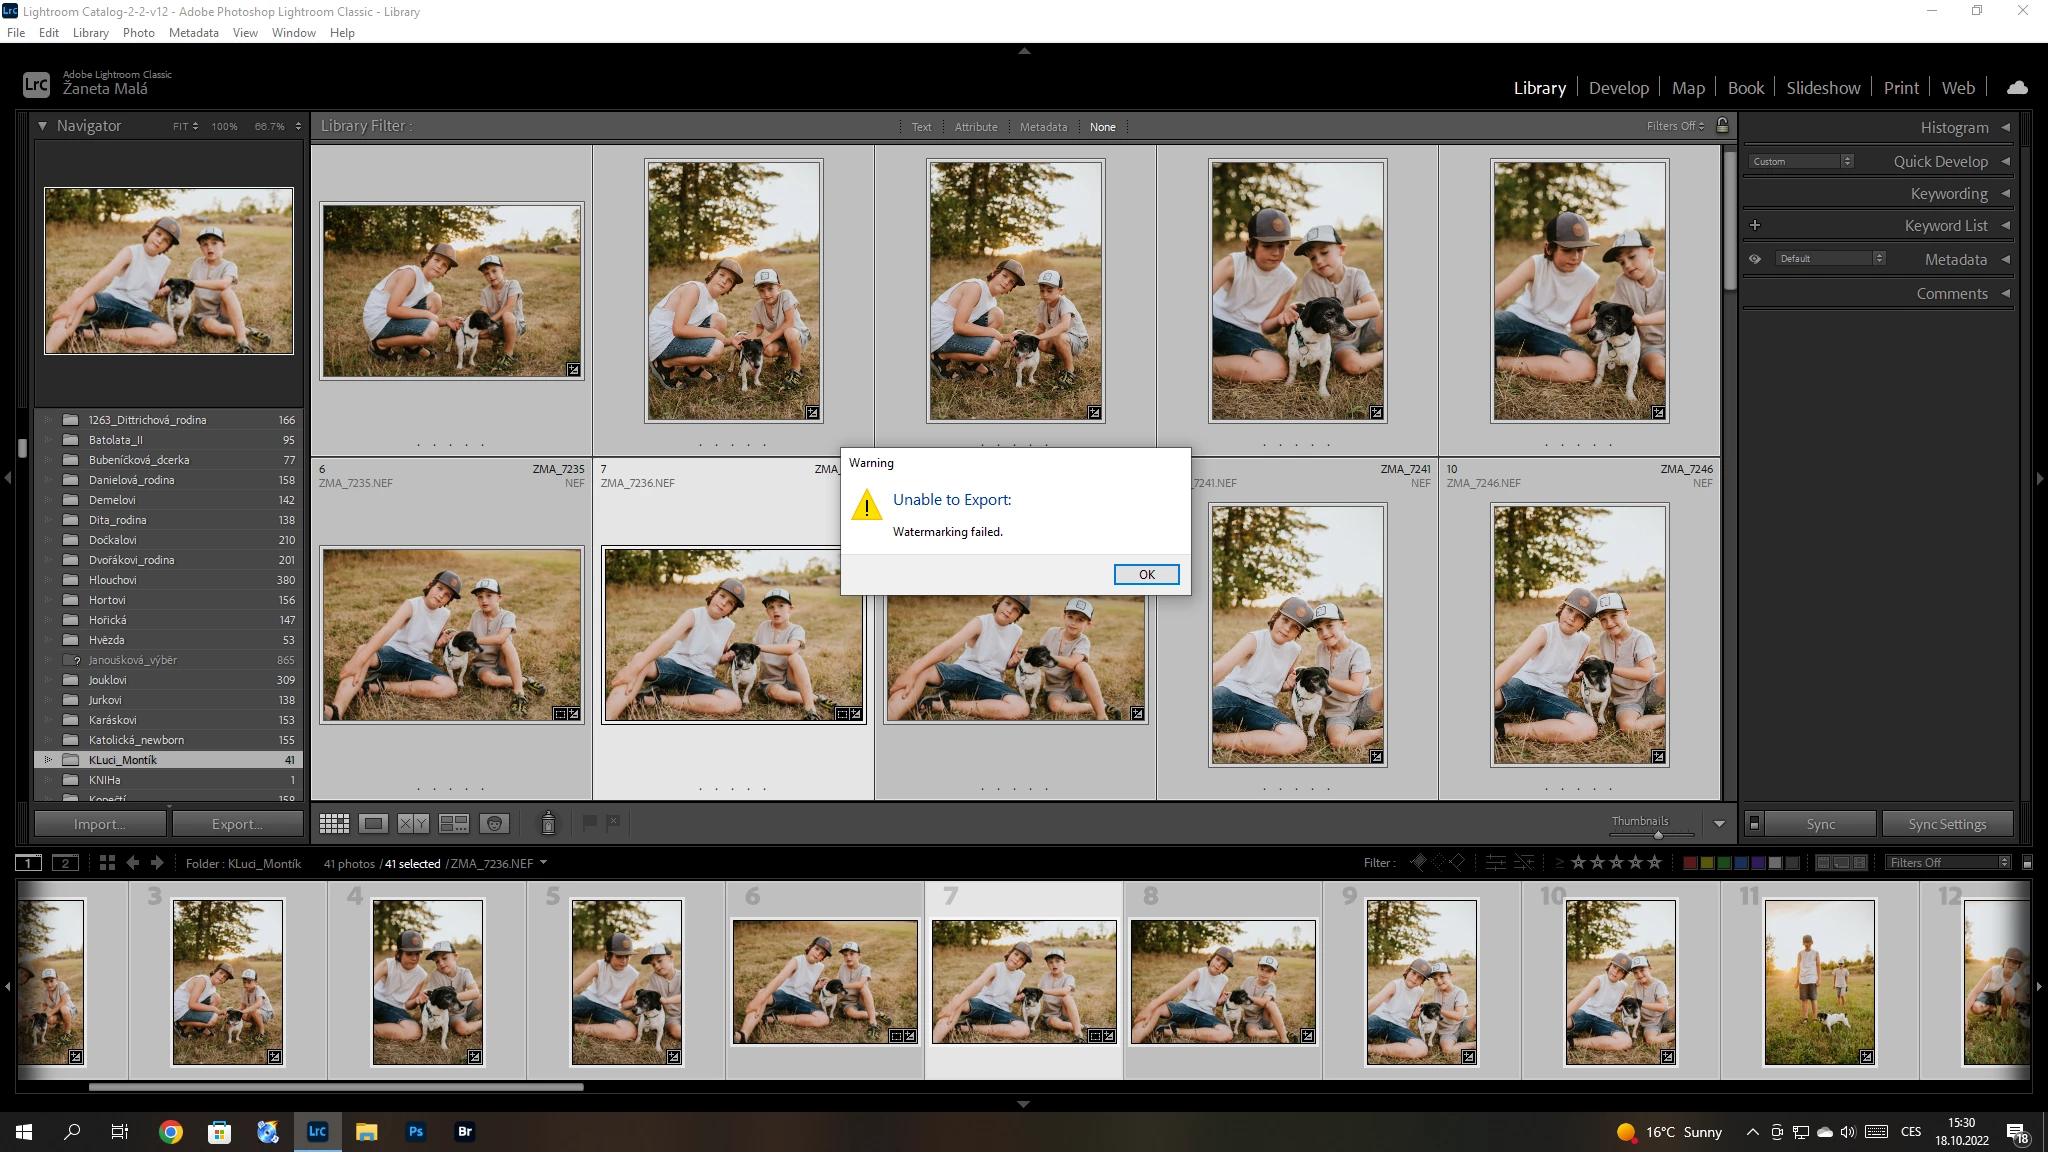Collapse the Navigator panel triangle
The width and height of the screenshot is (2048, 1152).
42,126
